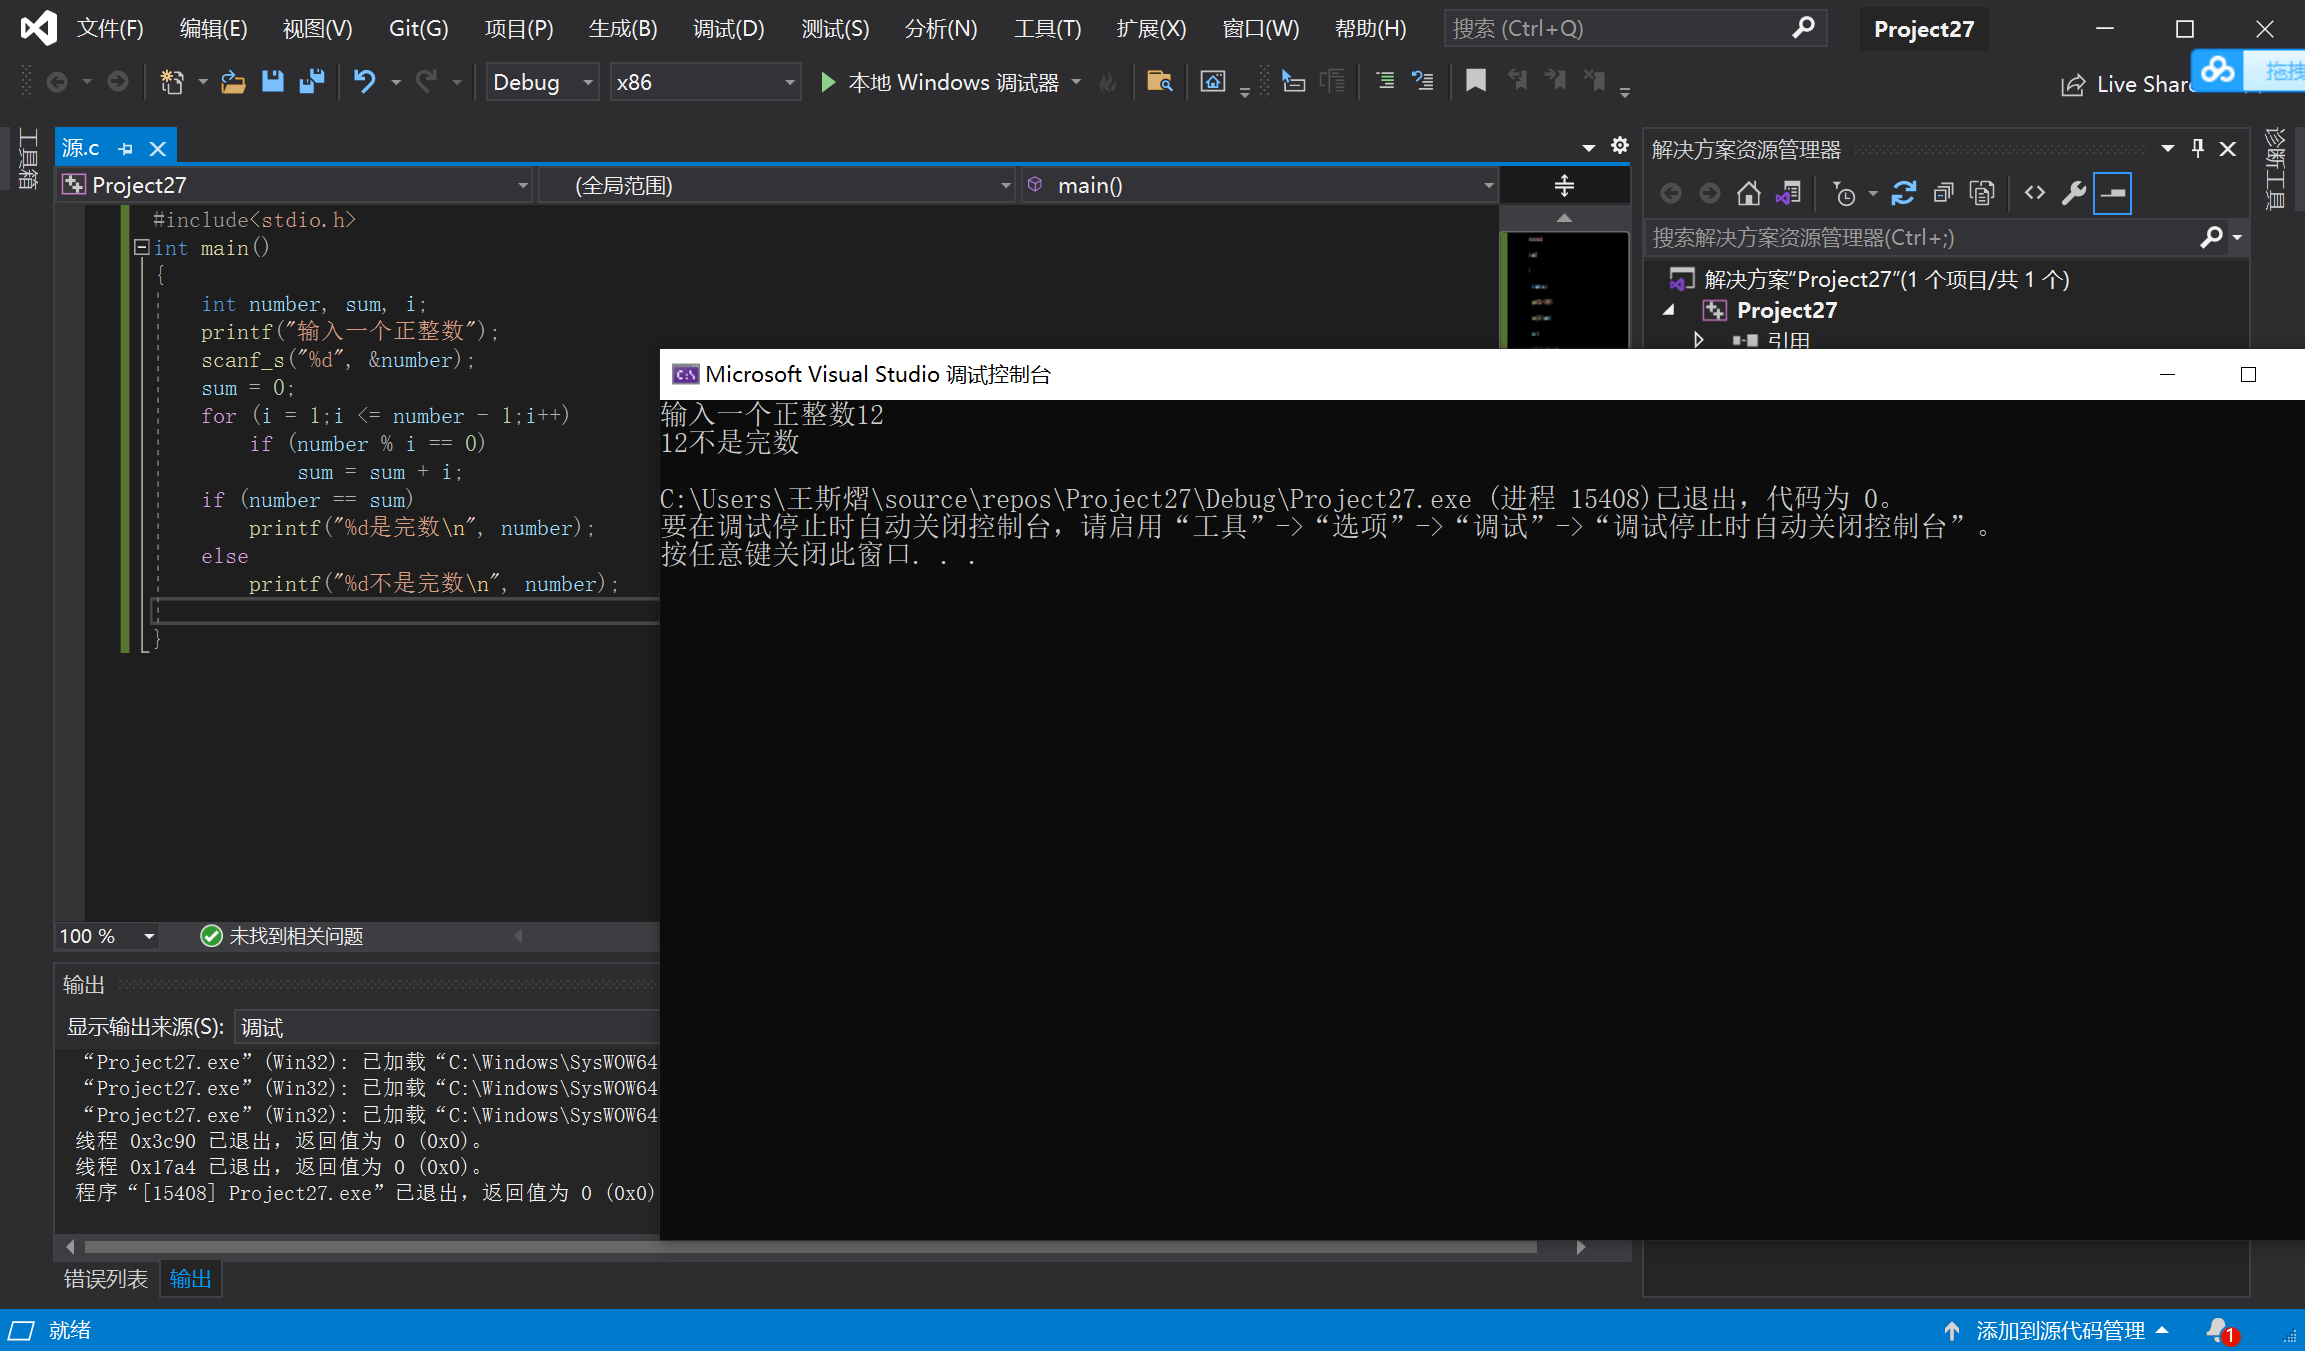
Task: Switch to the 输出 tab
Action: pyautogui.click(x=190, y=1279)
